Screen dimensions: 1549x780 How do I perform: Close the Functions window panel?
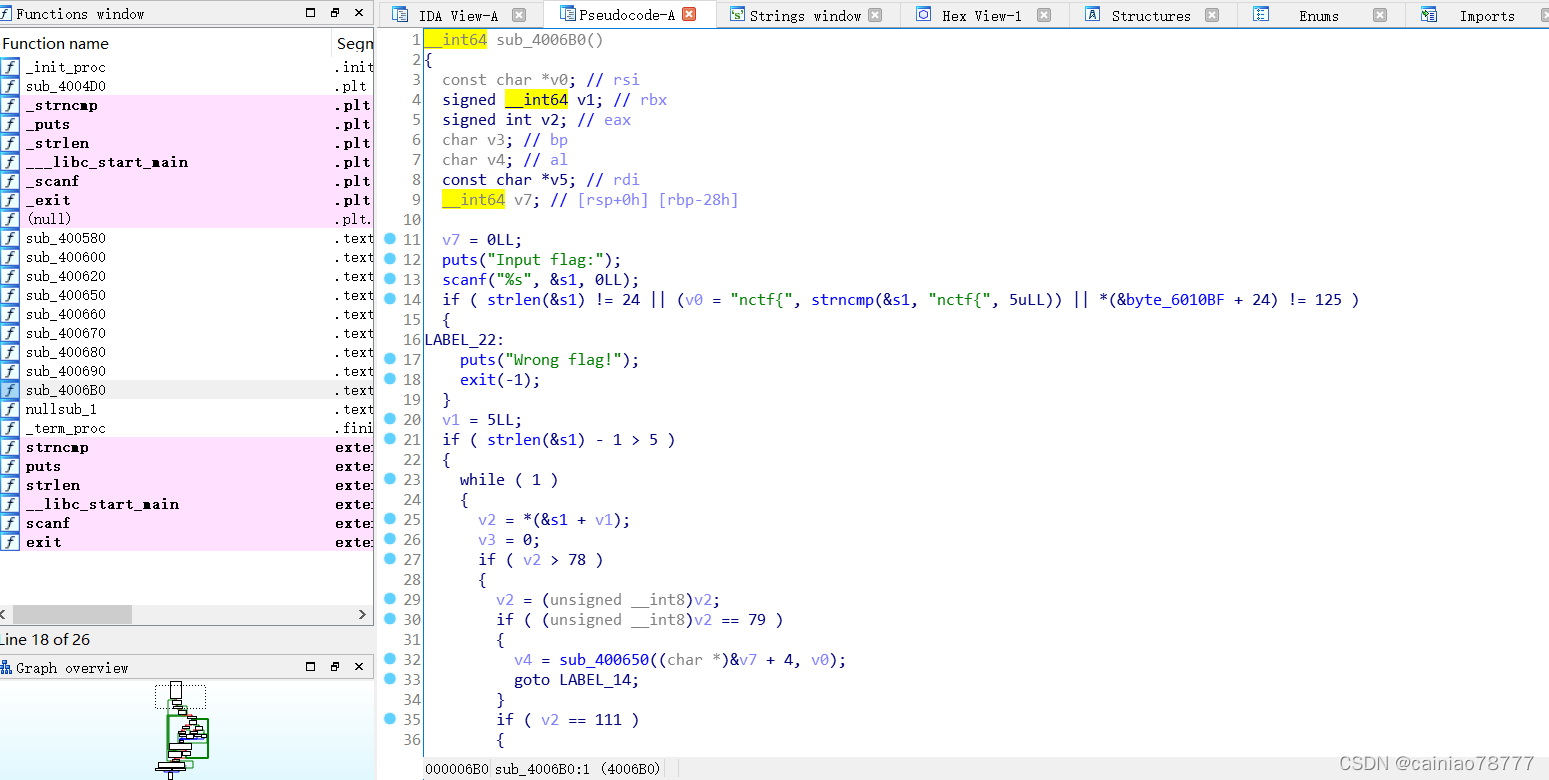(360, 13)
